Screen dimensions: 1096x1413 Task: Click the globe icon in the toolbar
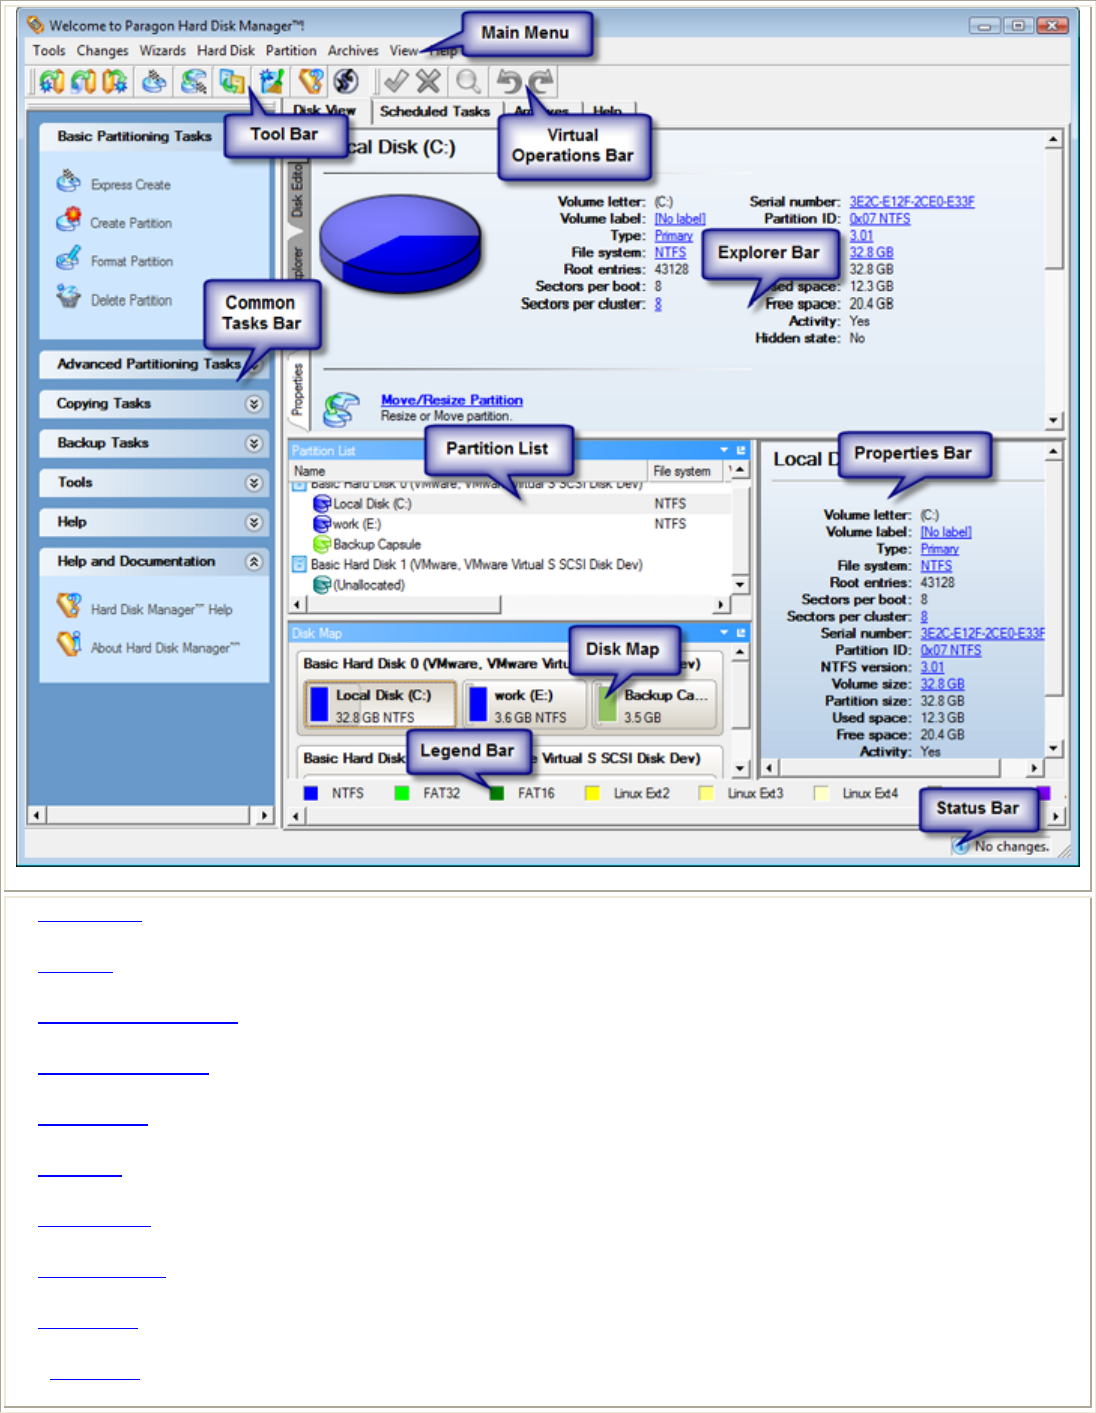point(346,82)
